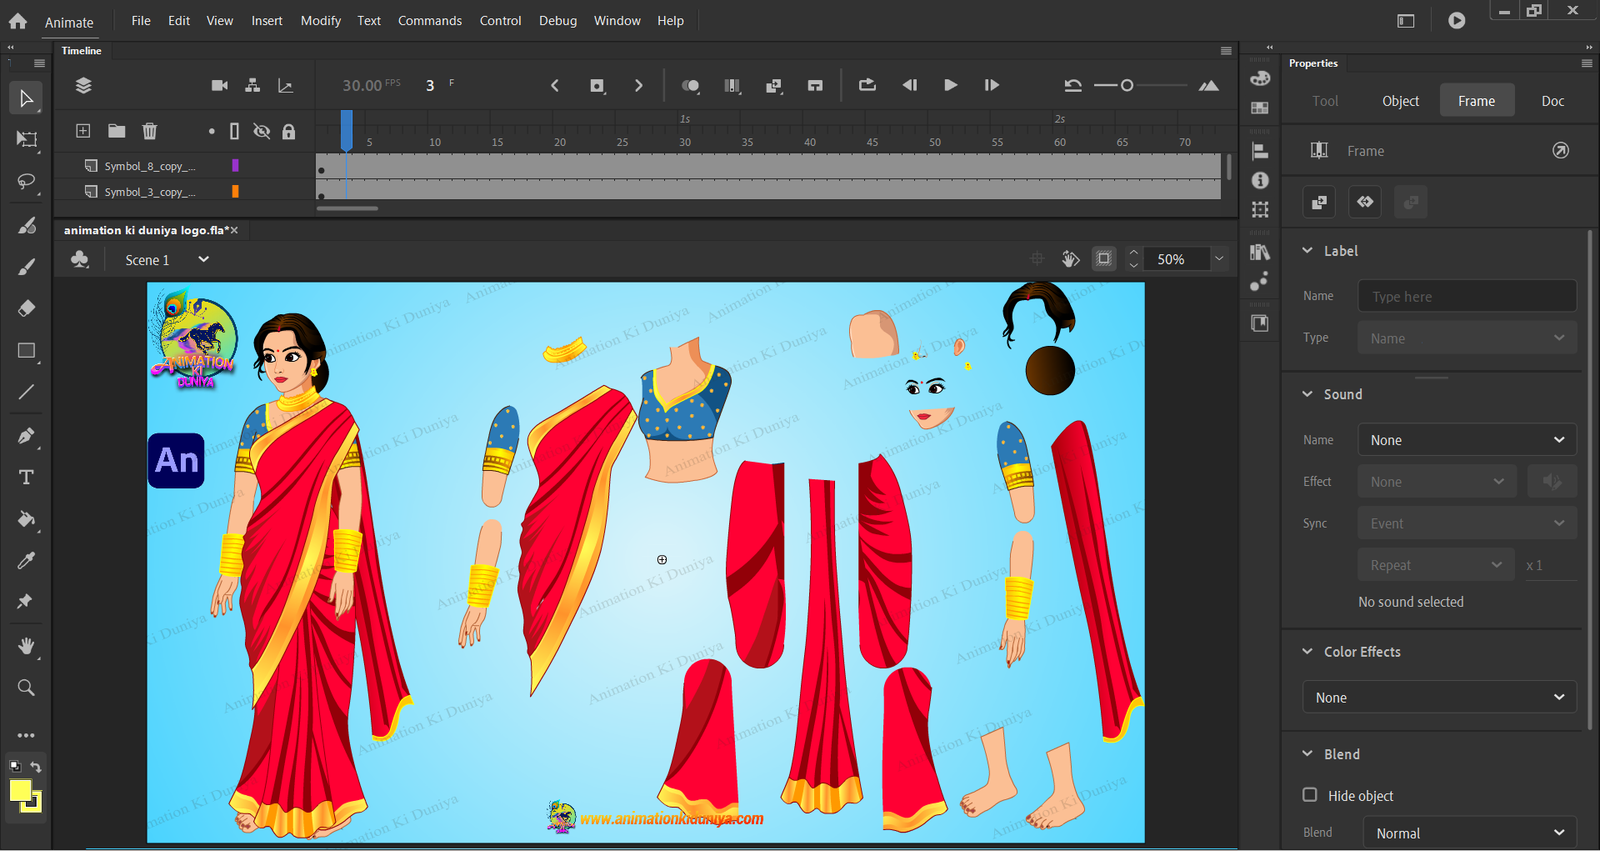The image size is (1600, 851).
Task: Select the Text tool
Action: pyautogui.click(x=27, y=477)
